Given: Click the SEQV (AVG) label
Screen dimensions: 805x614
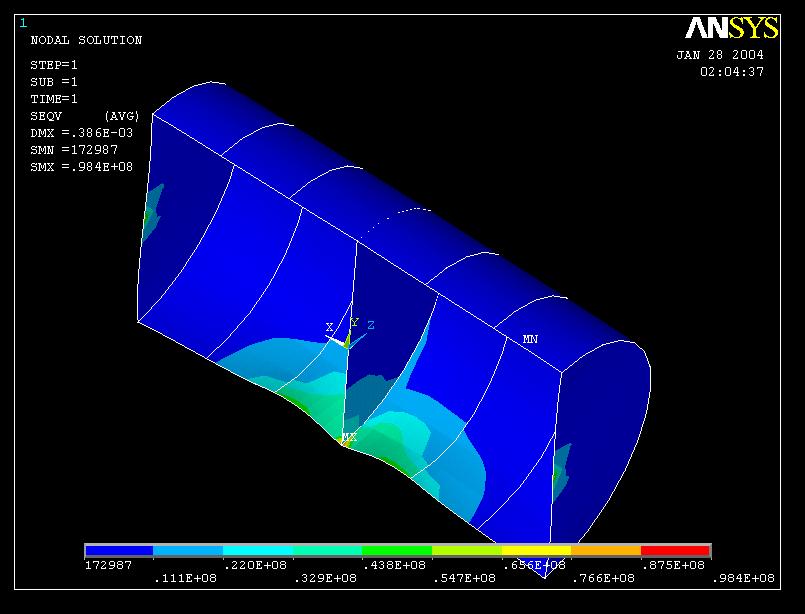Looking at the screenshot, I should tap(85, 116).
